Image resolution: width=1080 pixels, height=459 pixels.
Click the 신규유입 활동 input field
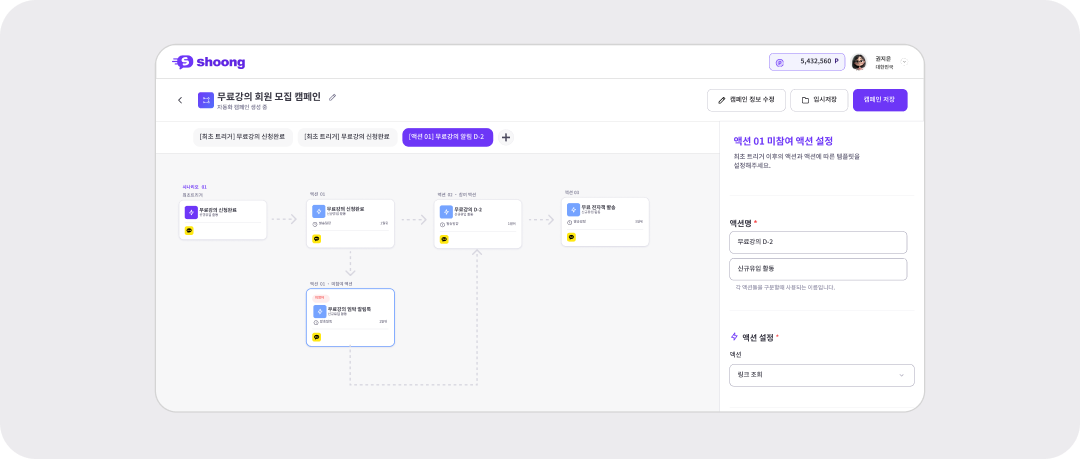click(817, 269)
